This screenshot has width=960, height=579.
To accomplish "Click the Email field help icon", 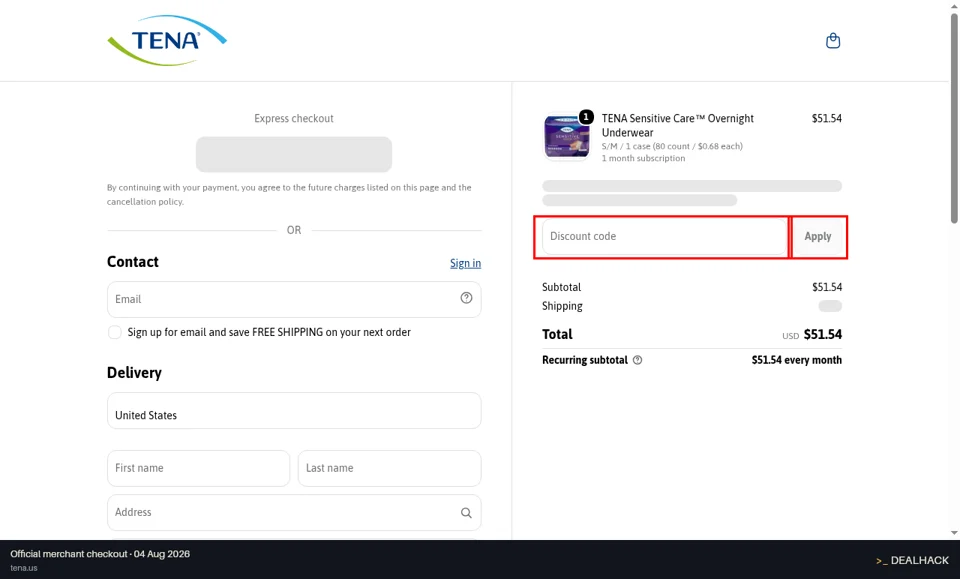I will 466,298.
